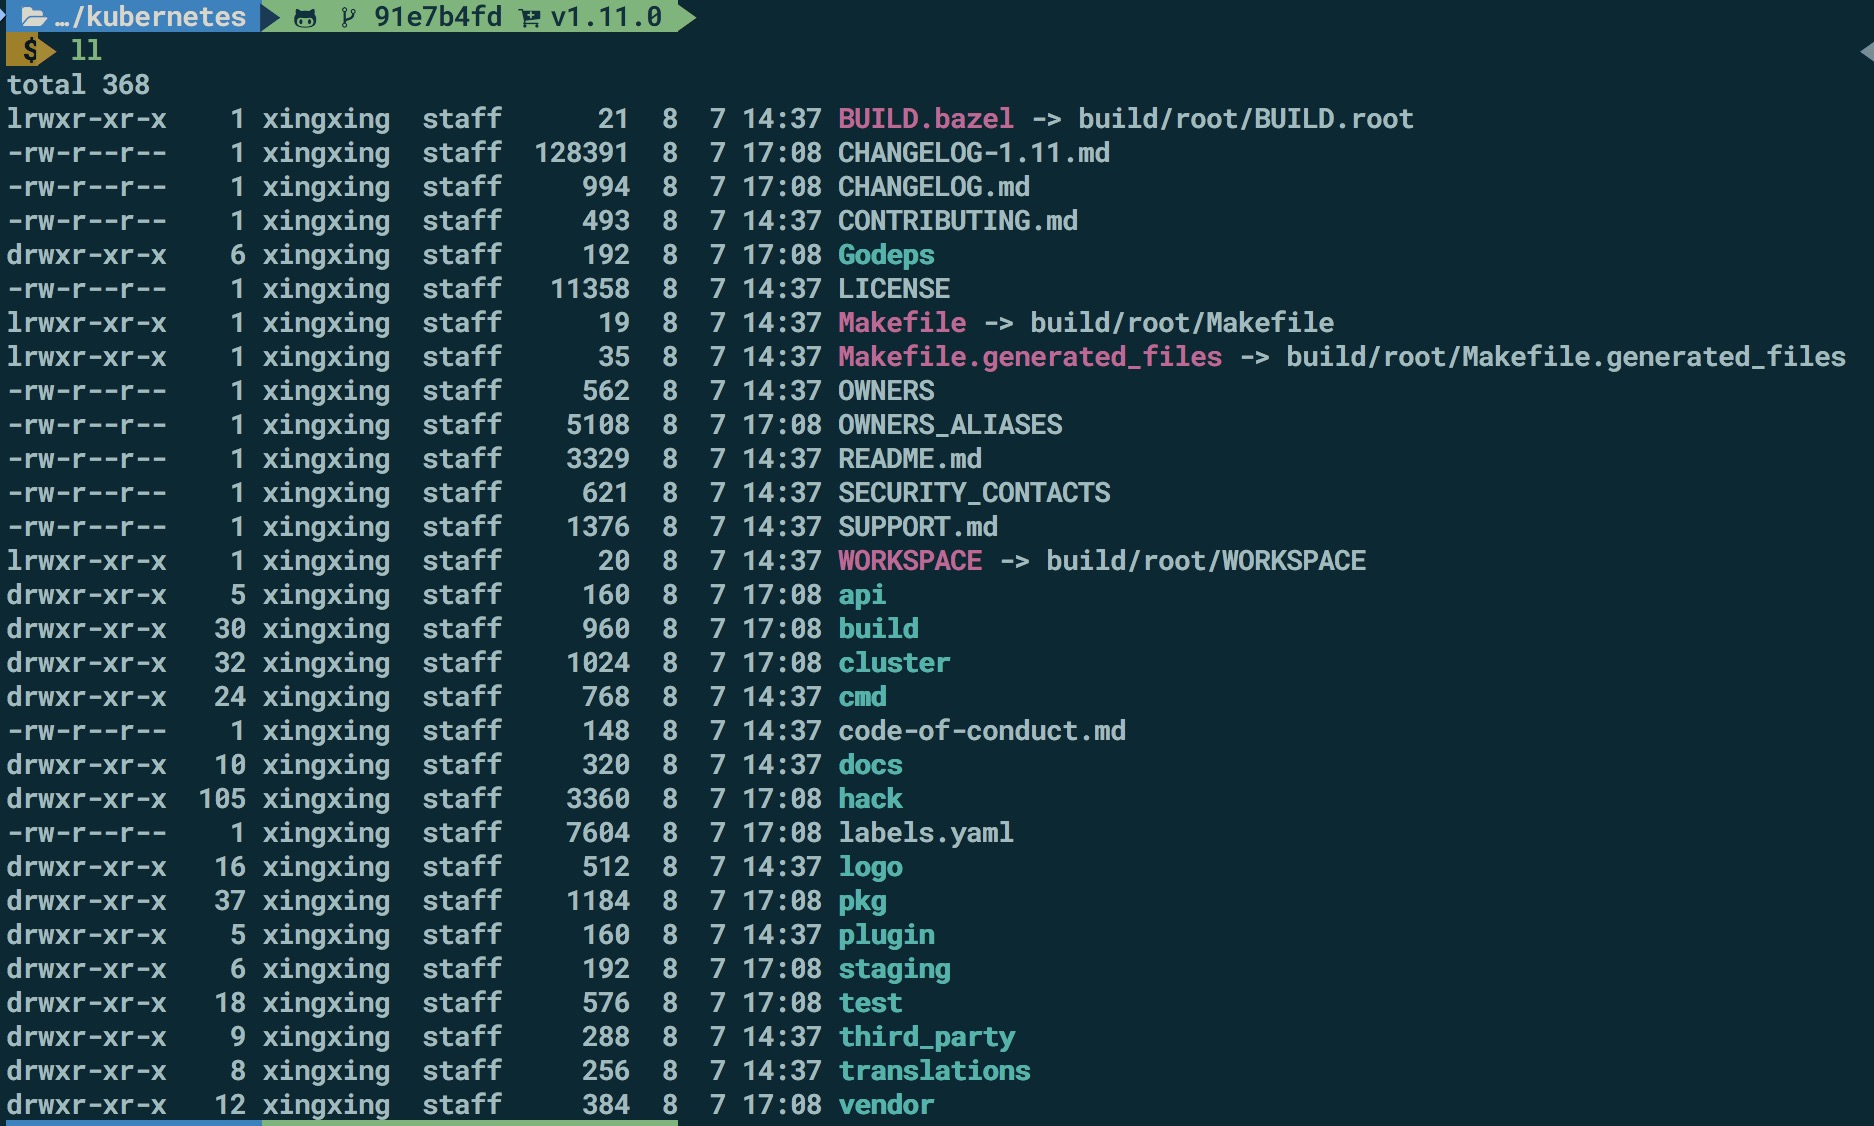Click the size 1184 in the pkg row
The width and height of the screenshot is (1874, 1126).
coord(598,900)
